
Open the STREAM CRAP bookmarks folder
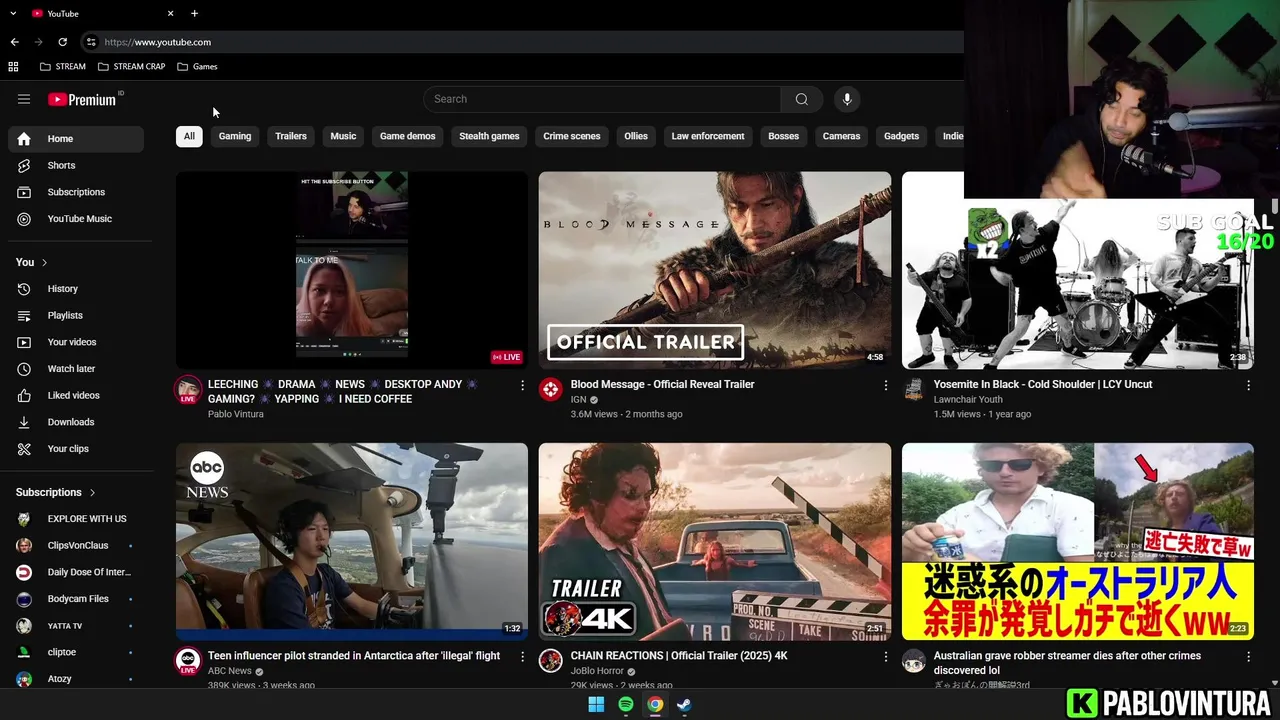[x=132, y=67]
